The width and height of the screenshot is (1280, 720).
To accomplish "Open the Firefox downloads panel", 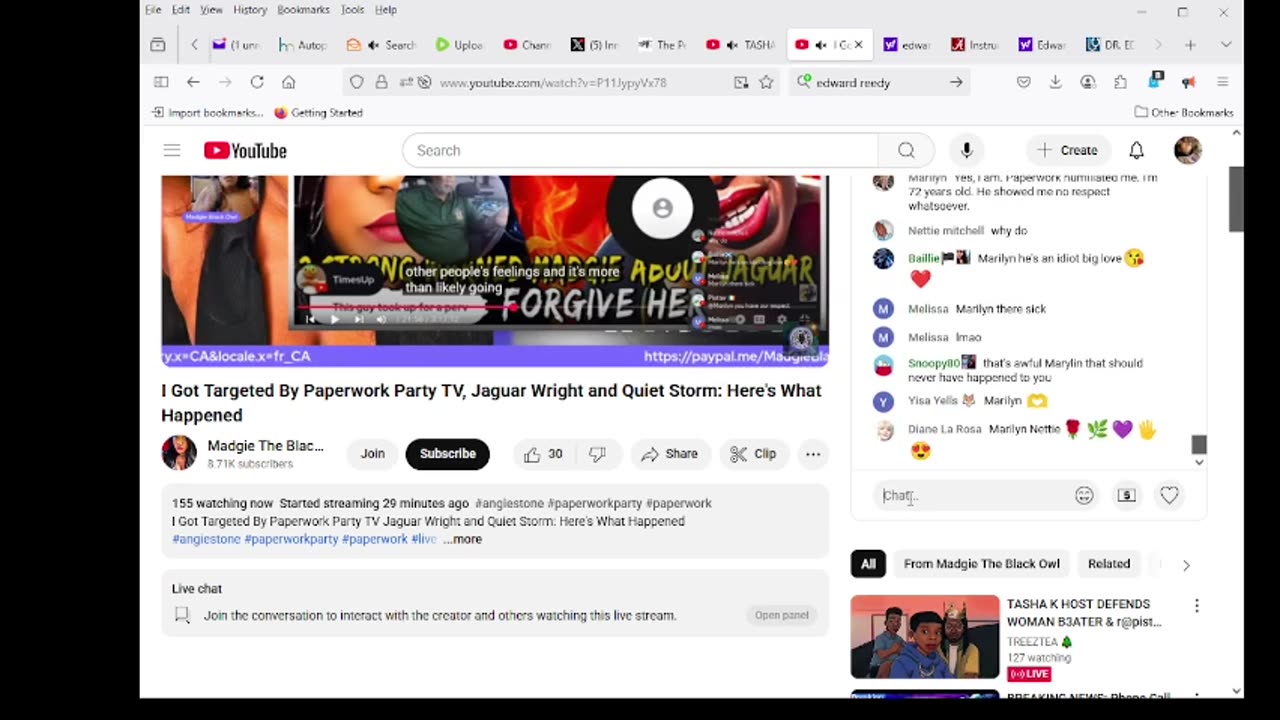I will (x=1055, y=82).
